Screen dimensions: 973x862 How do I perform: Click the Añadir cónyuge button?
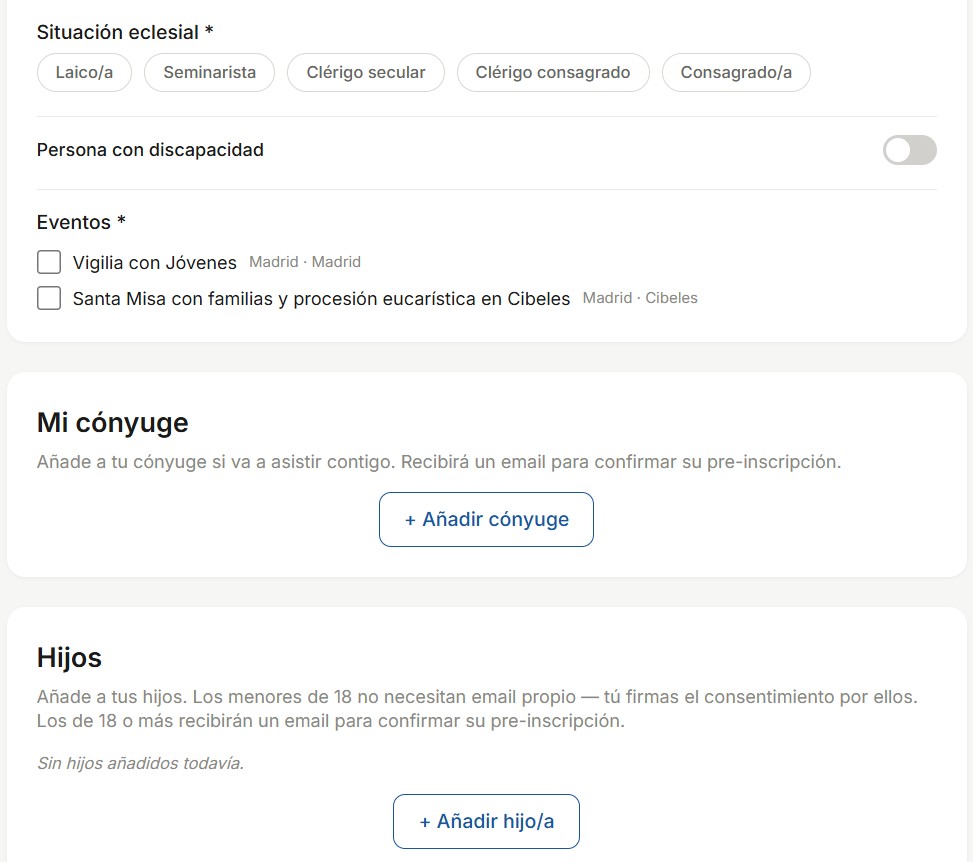click(486, 520)
